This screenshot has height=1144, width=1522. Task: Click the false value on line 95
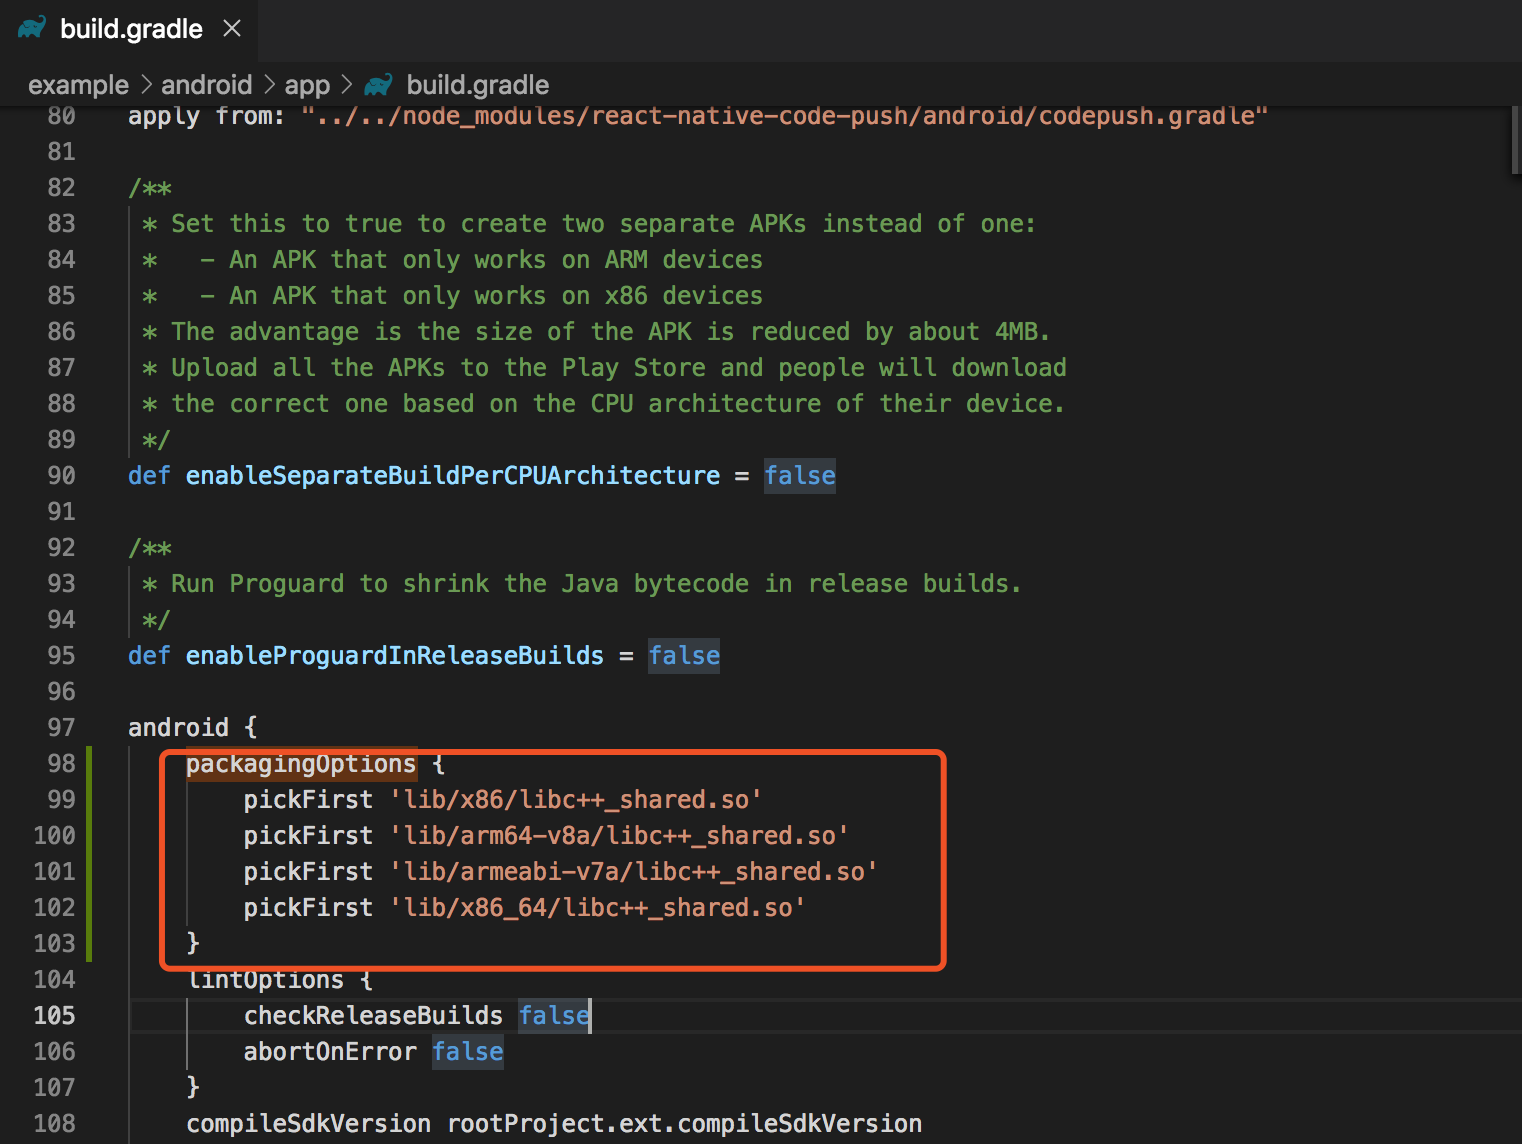(683, 655)
